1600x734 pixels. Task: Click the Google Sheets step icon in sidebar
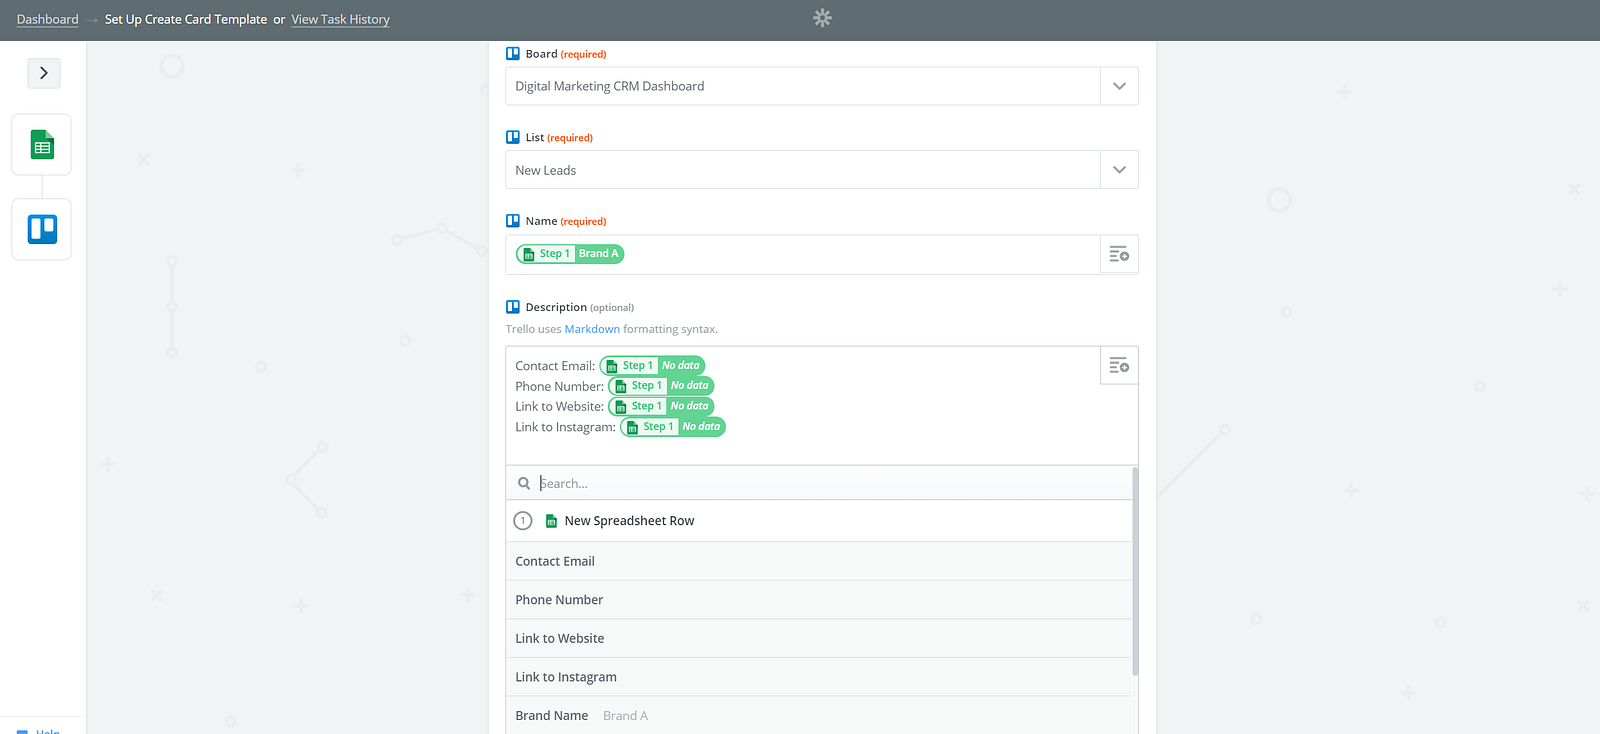point(42,145)
